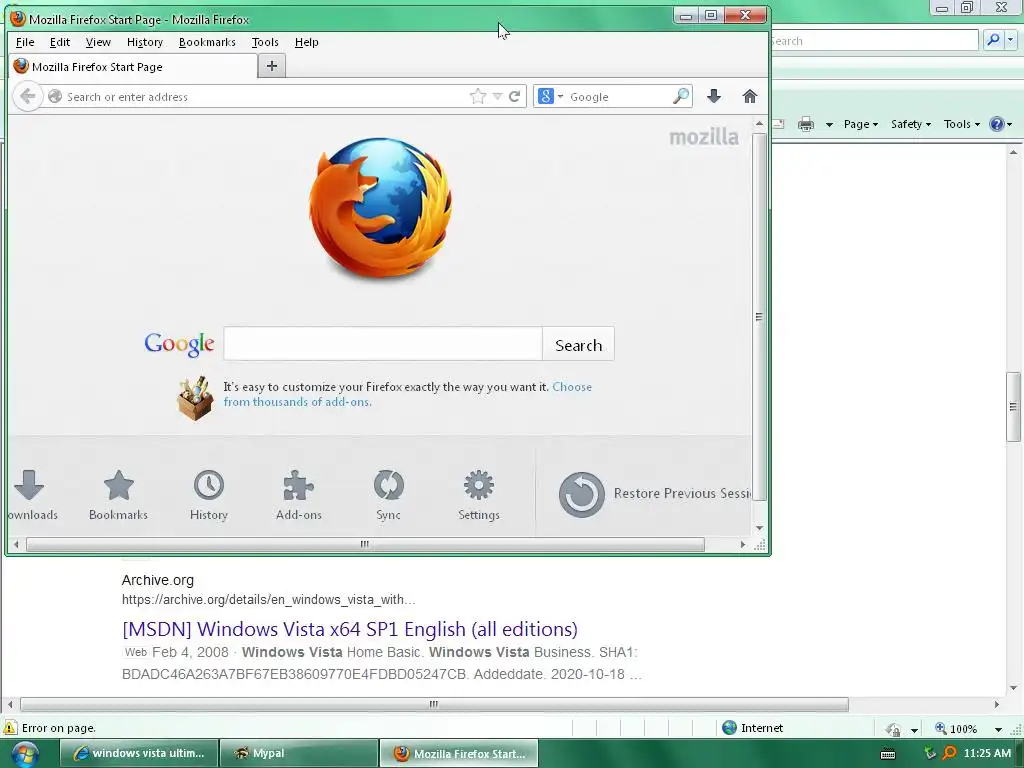
Task: Open Downloads shortcut on the start page
Action: point(30,496)
